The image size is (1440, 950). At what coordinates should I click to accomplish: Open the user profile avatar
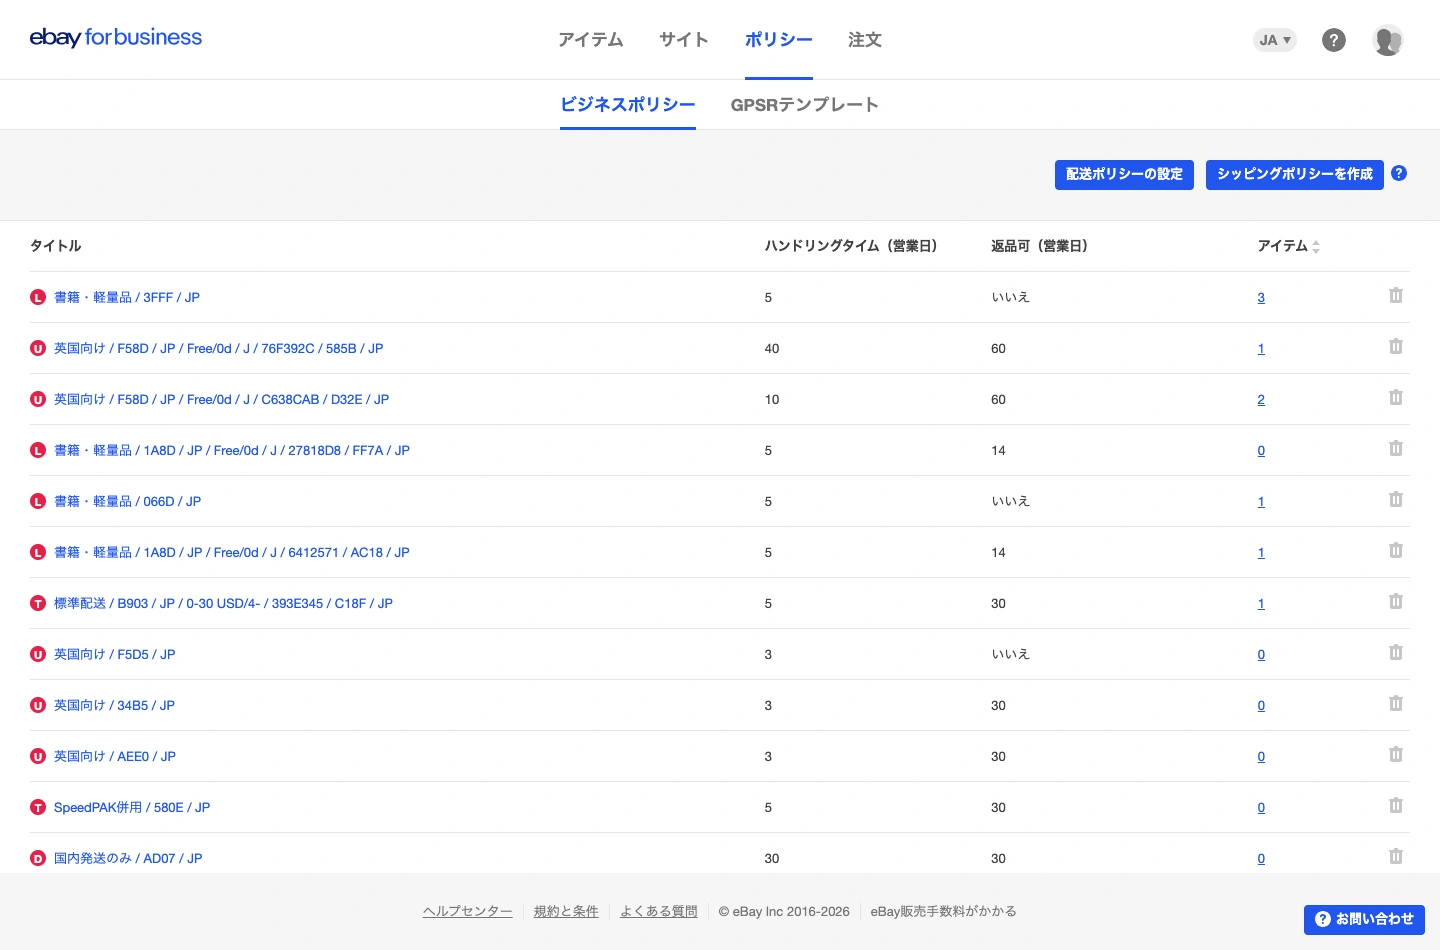point(1388,40)
